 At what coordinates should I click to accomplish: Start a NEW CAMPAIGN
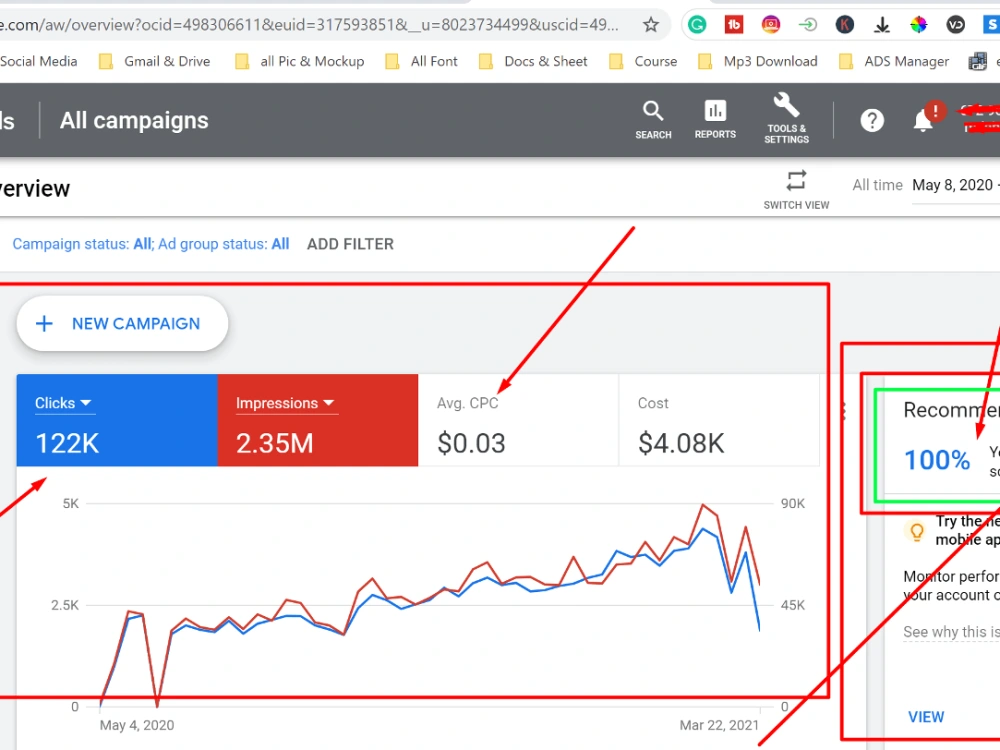[122, 323]
